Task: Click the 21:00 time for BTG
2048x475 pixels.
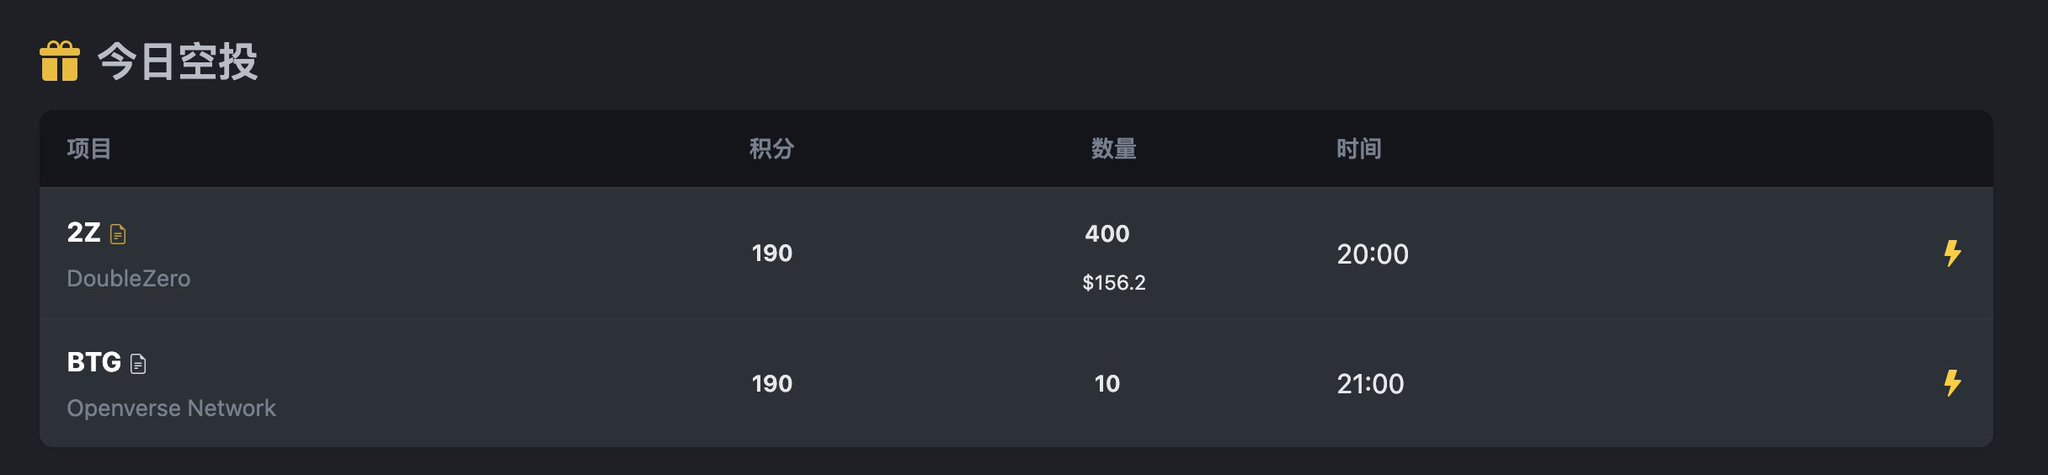Action: pyautogui.click(x=1370, y=384)
